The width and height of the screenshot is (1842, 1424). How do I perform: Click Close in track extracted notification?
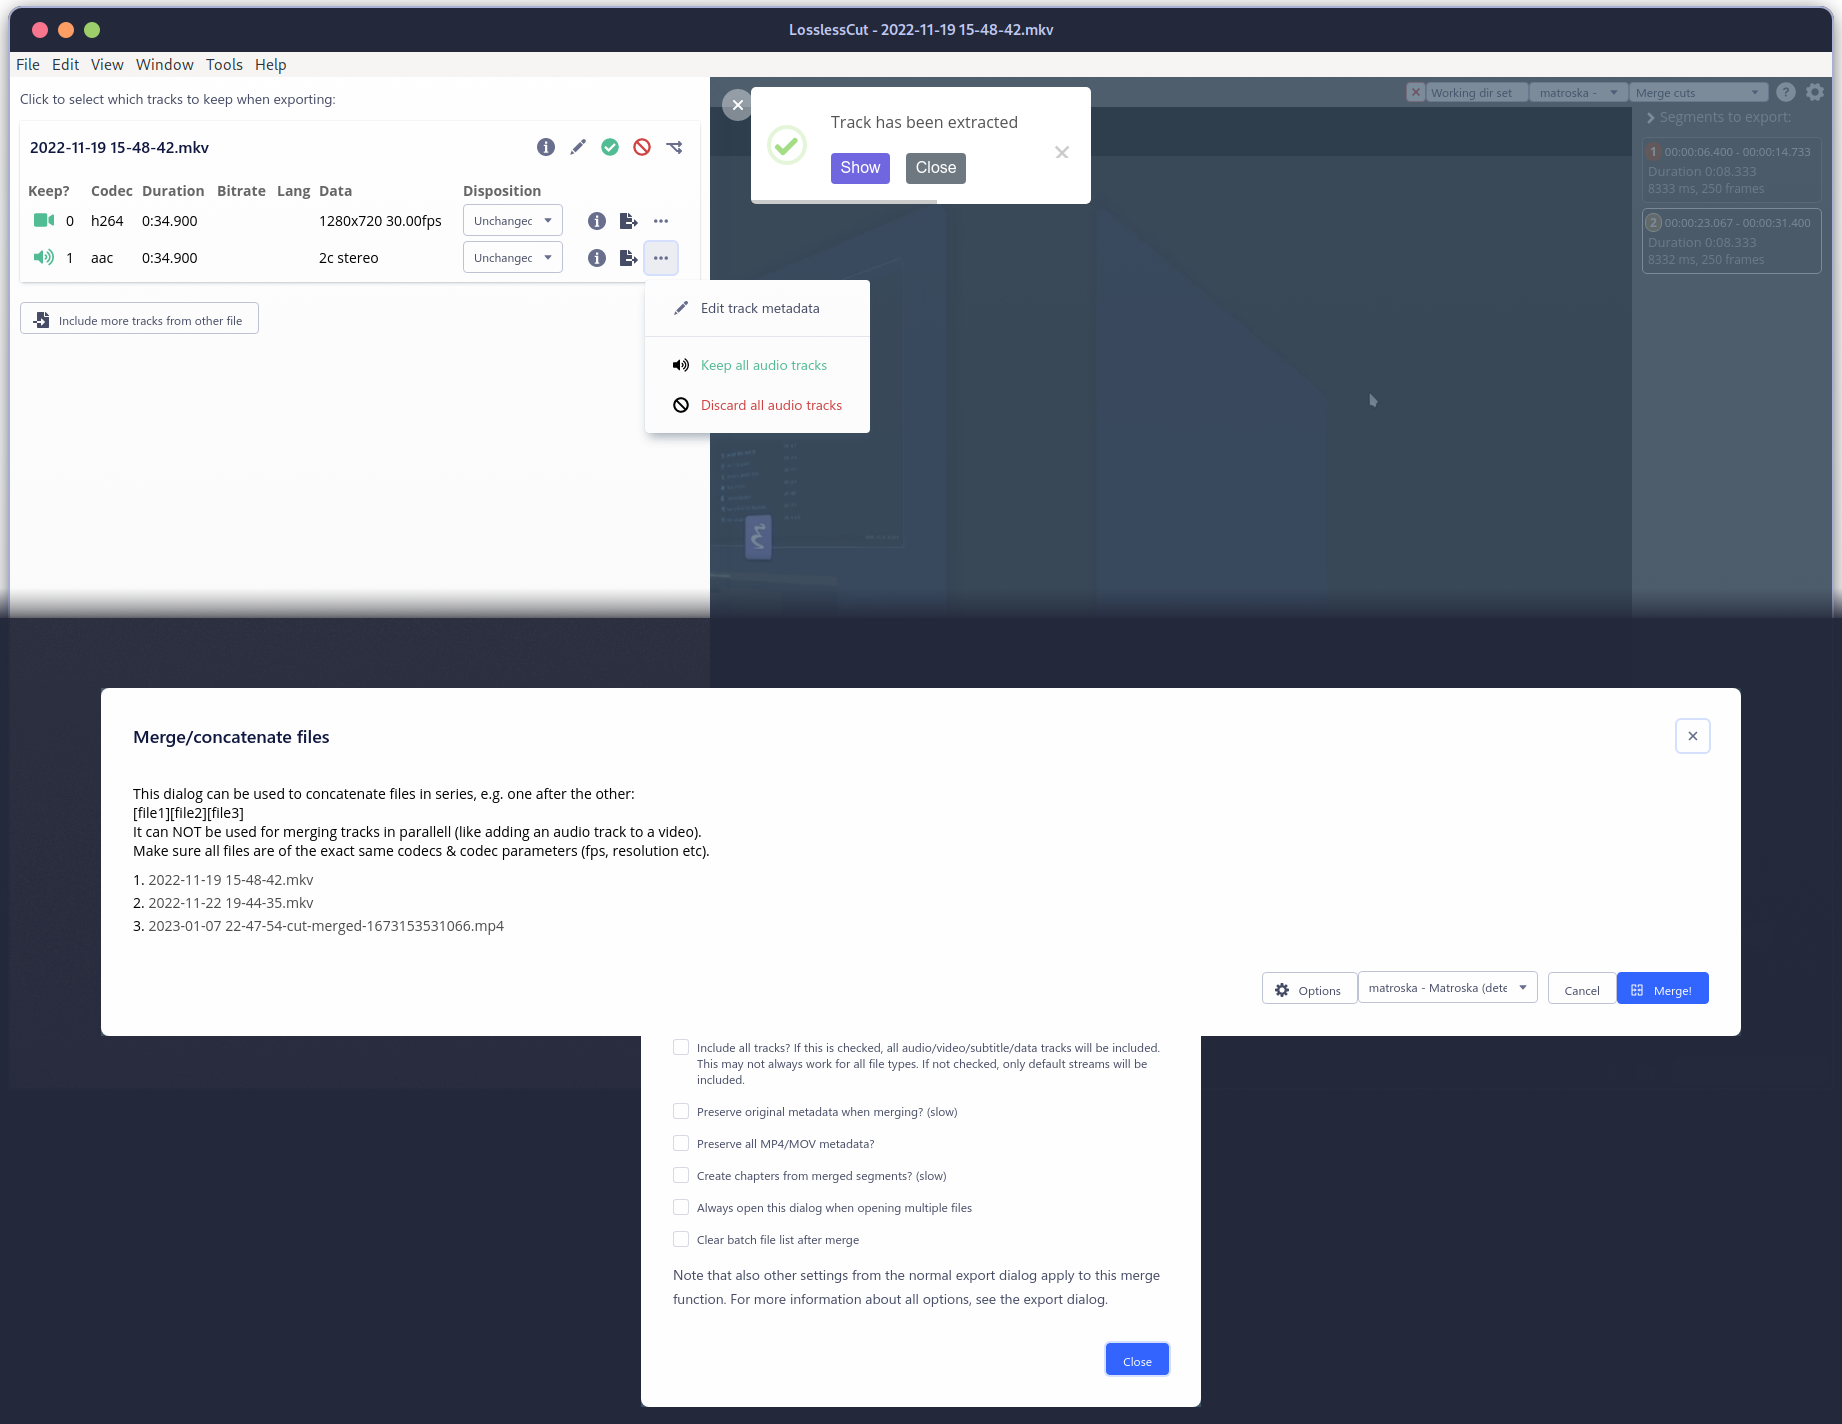pyautogui.click(x=936, y=168)
